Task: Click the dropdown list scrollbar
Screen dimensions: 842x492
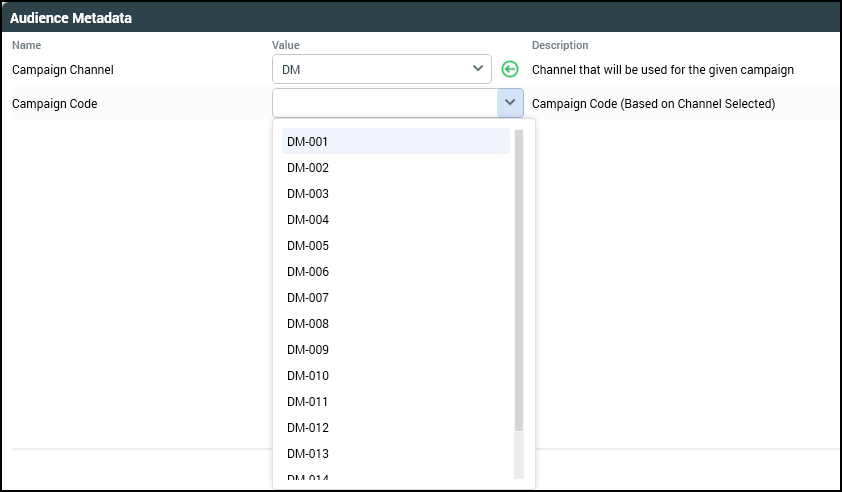Action: tap(519, 280)
